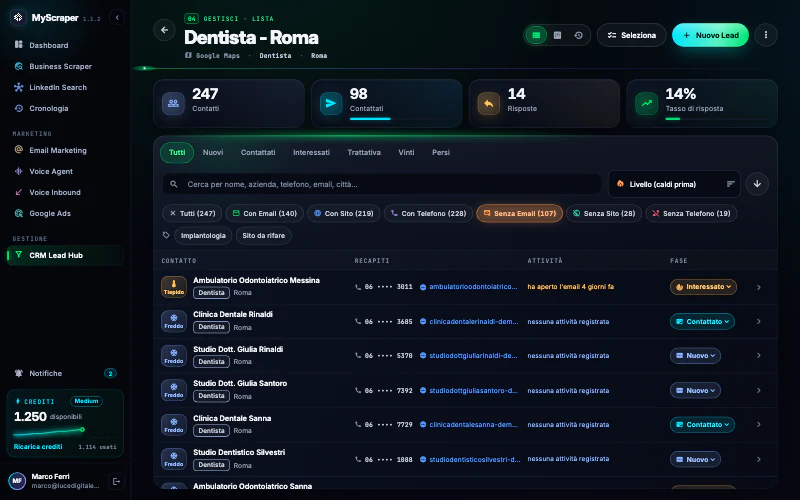Toggle sort direction arrow button

(x=757, y=184)
